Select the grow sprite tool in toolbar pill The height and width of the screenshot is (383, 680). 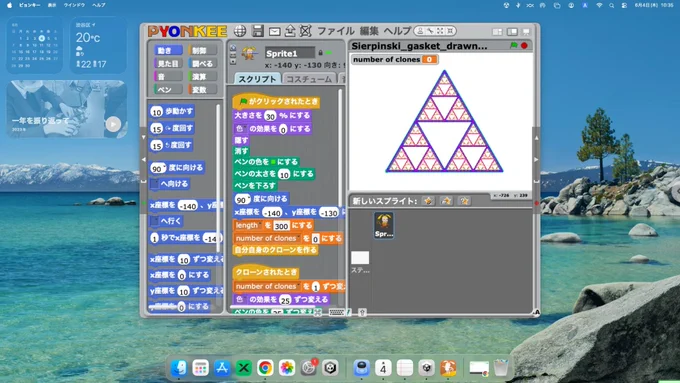(x=440, y=31)
